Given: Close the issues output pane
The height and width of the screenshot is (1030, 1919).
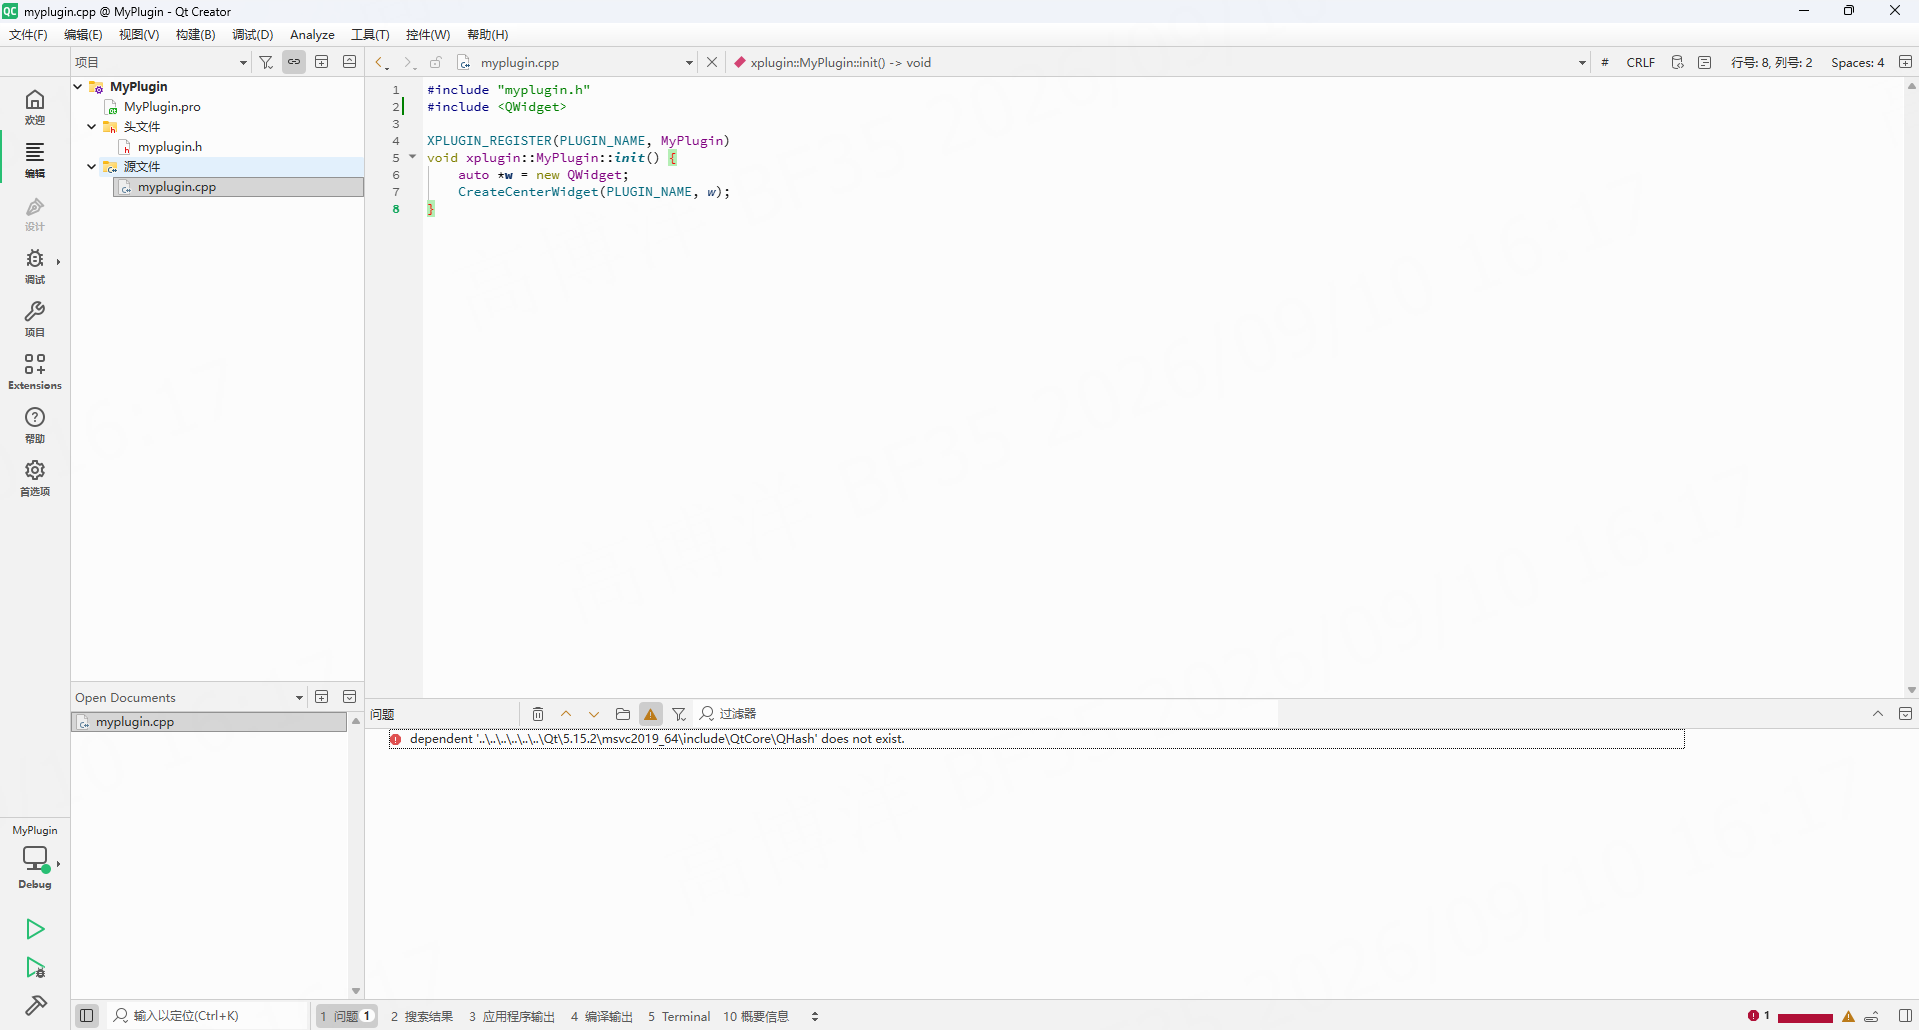Looking at the screenshot, I should pyautogui.click(x=1906, y=714).
